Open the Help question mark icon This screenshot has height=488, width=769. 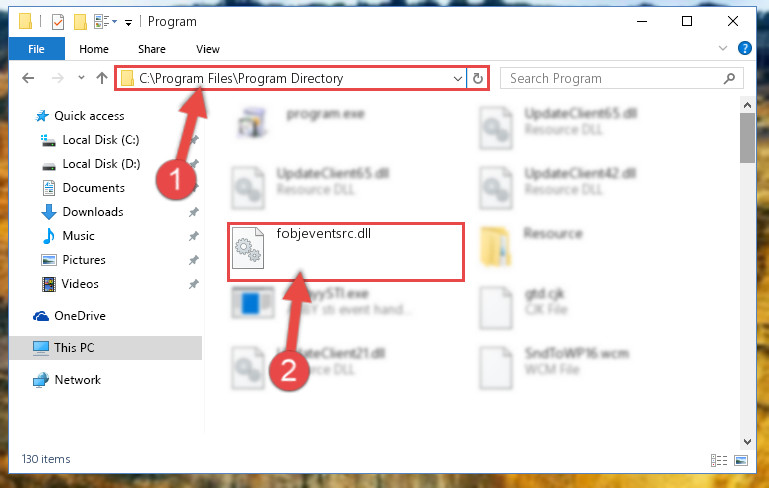click(x=744, y=49)
